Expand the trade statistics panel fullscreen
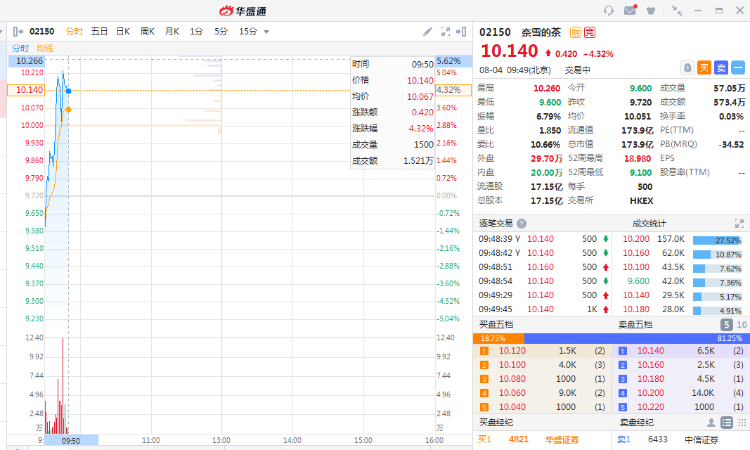This screenshot has width=750, height=450. tap(741, 223)
